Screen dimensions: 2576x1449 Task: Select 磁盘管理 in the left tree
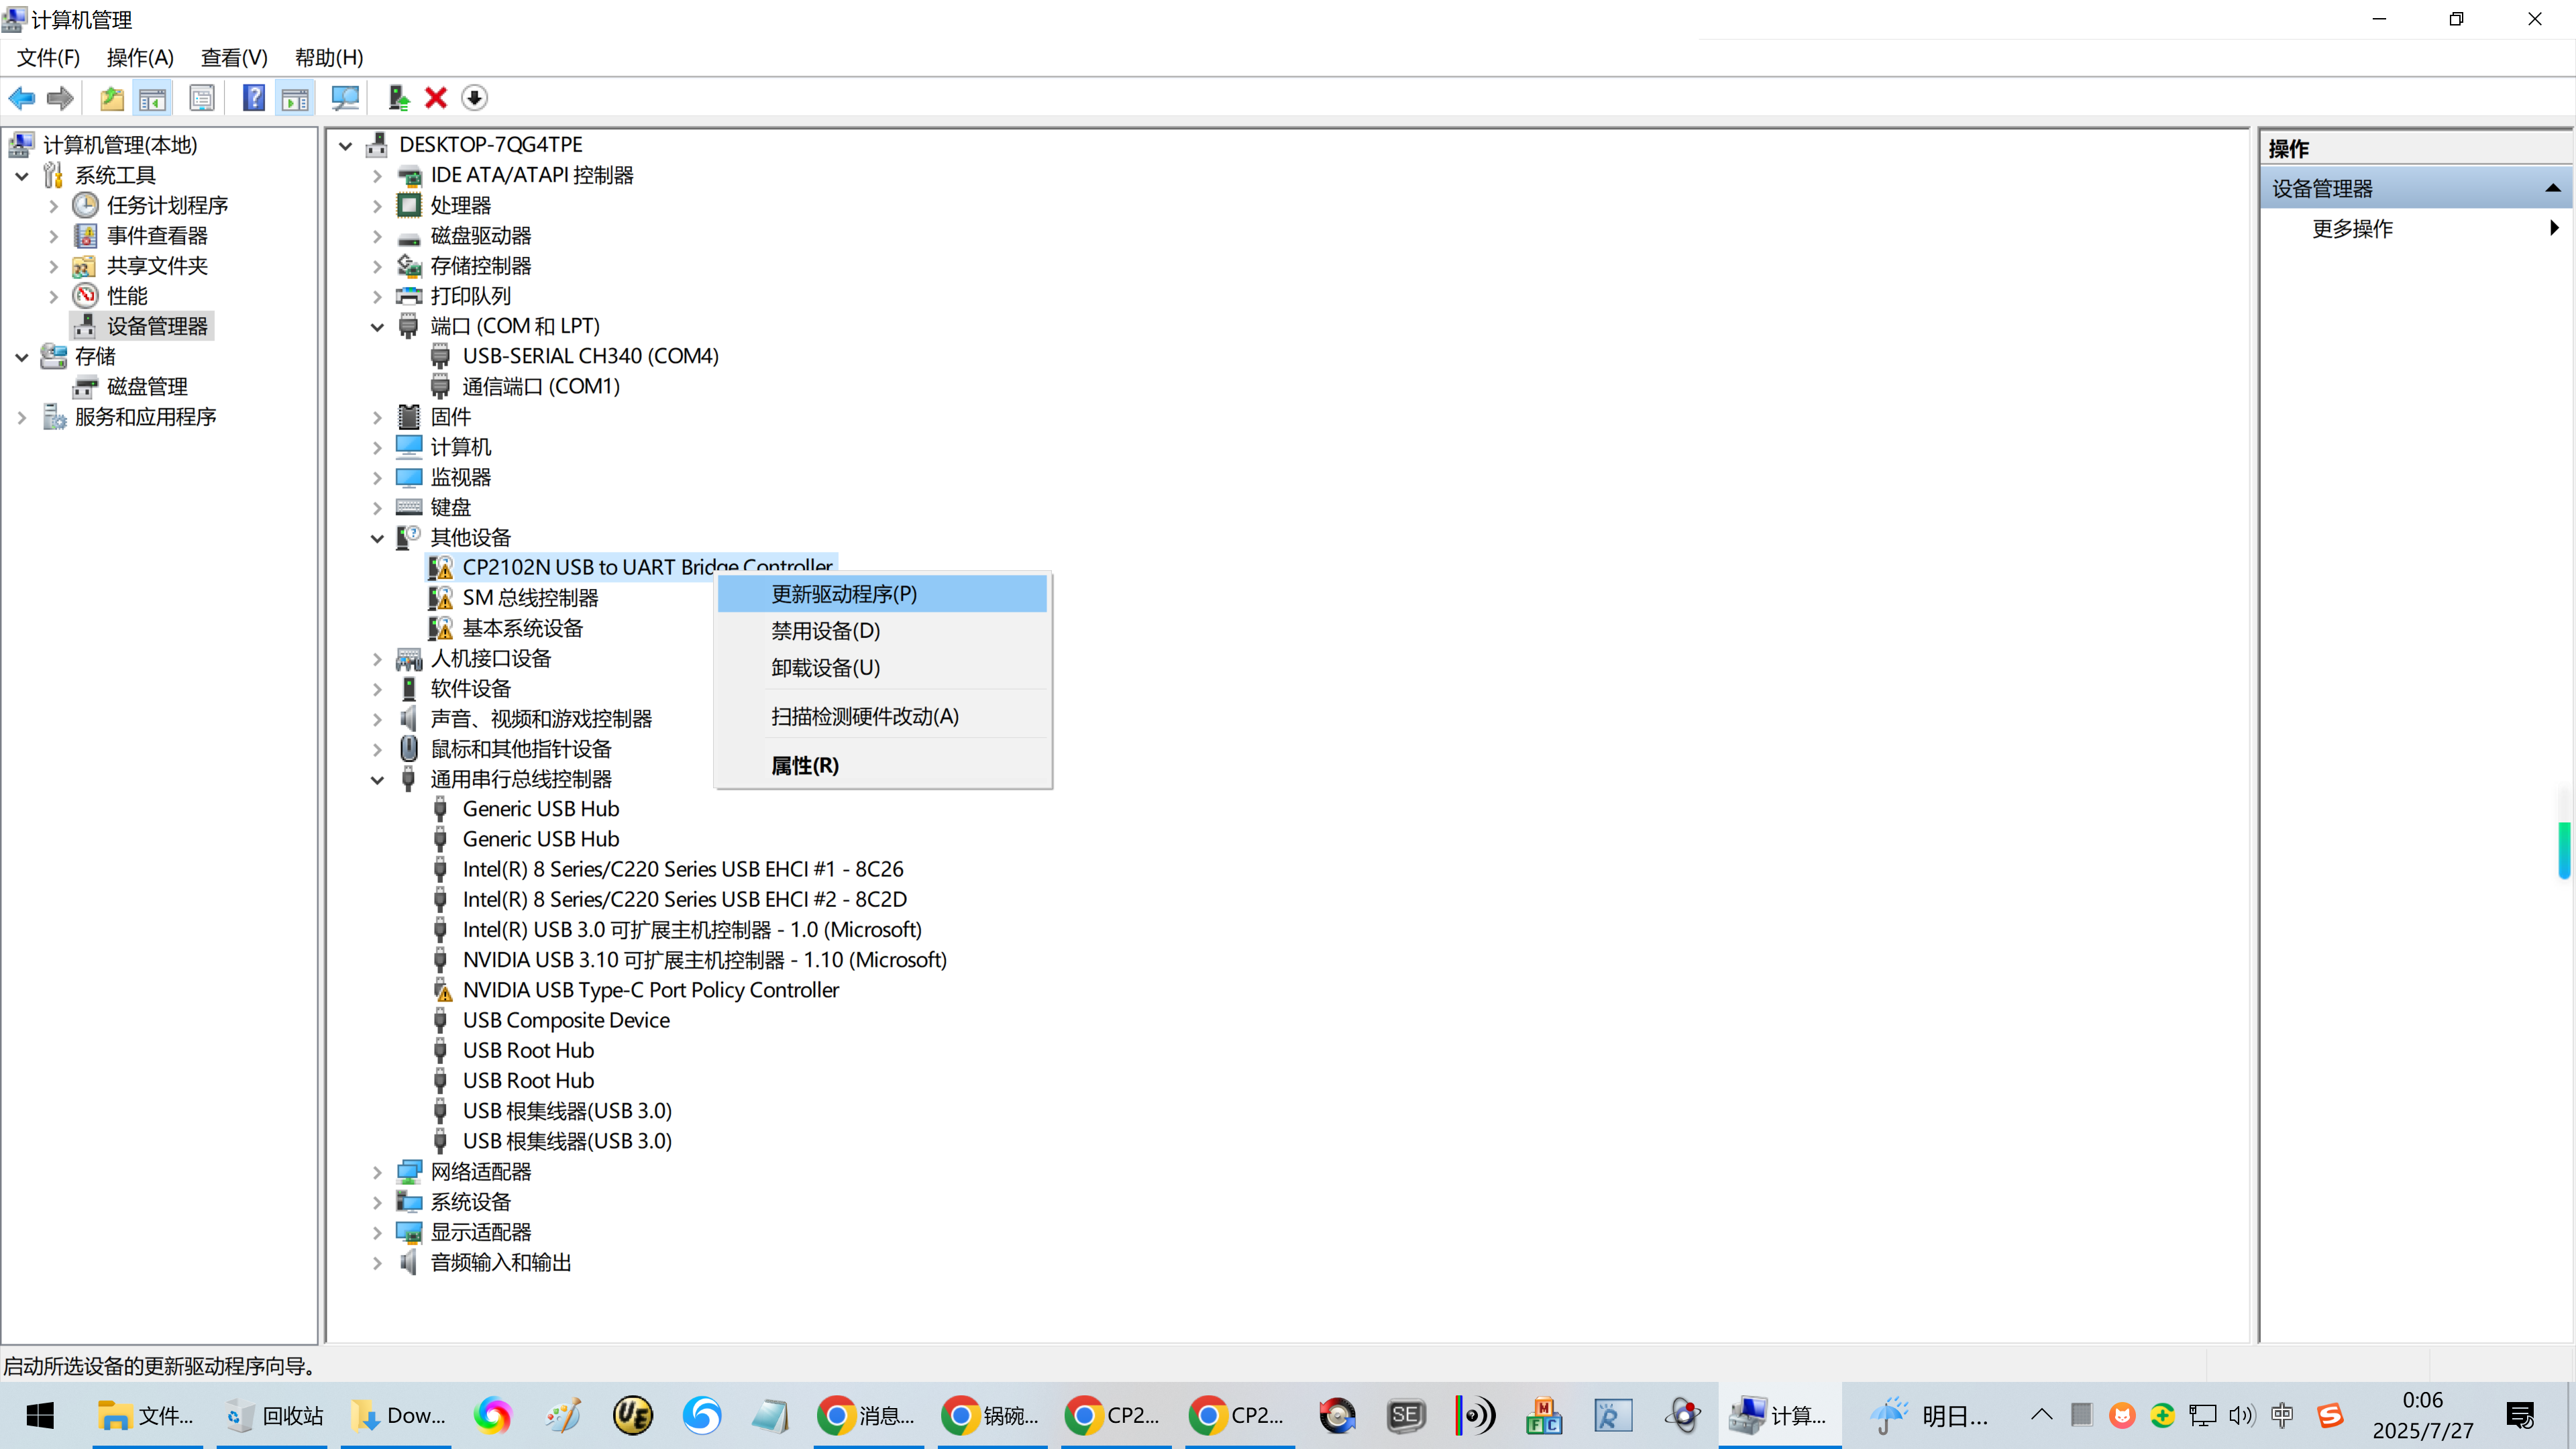click(x=147, y=387)
